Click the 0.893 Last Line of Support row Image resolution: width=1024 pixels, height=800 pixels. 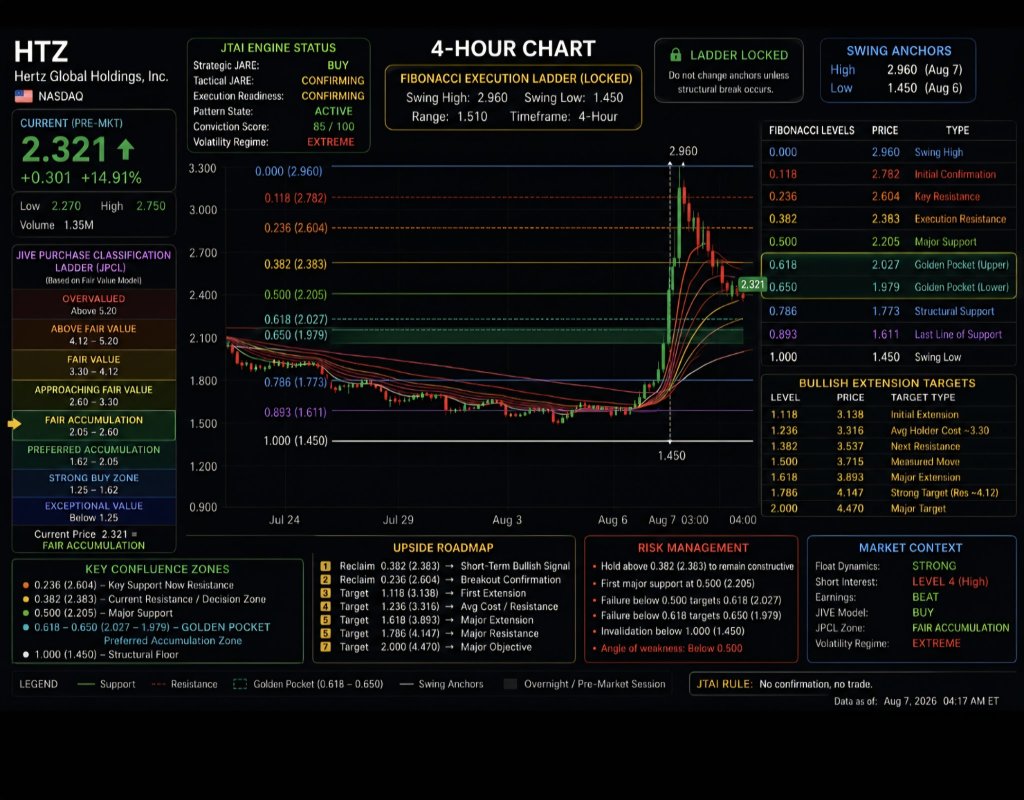point(889,334)
